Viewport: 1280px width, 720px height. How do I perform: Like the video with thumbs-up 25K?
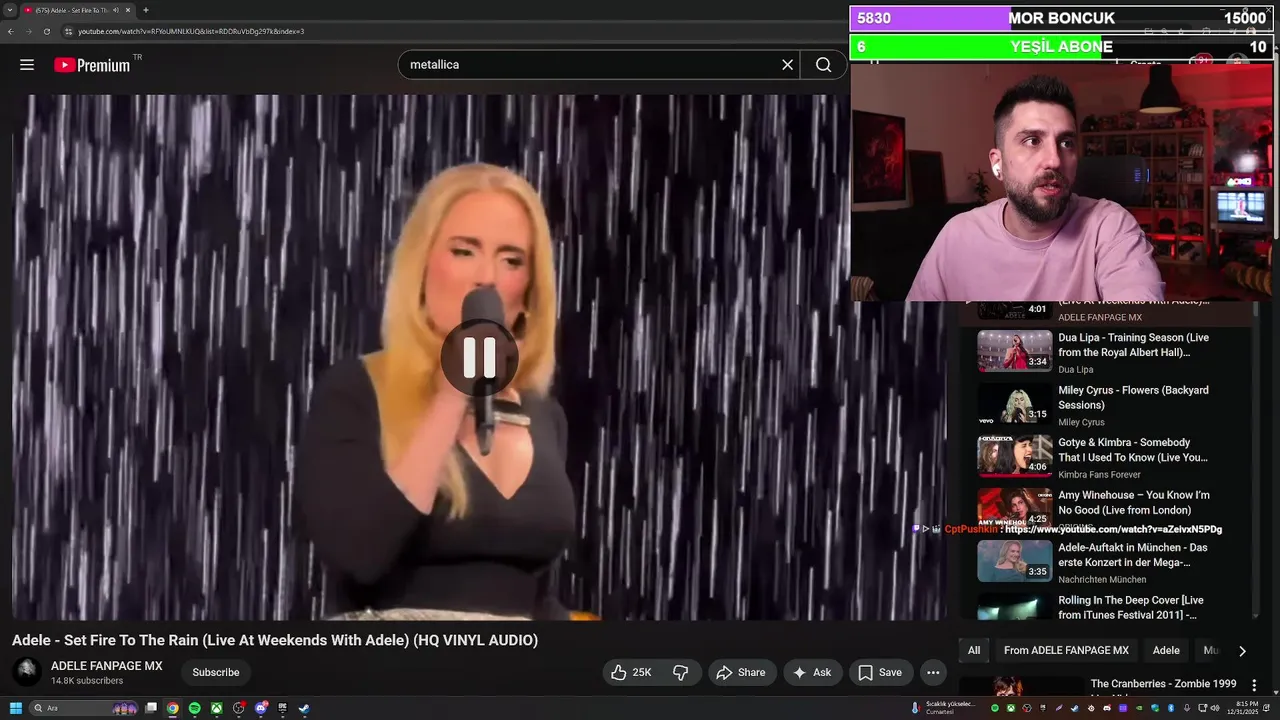point(631,673)
